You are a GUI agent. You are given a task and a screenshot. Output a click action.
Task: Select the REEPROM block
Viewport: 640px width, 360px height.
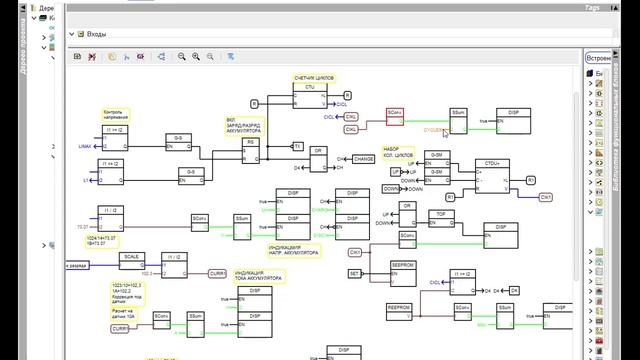coord(399,312)
